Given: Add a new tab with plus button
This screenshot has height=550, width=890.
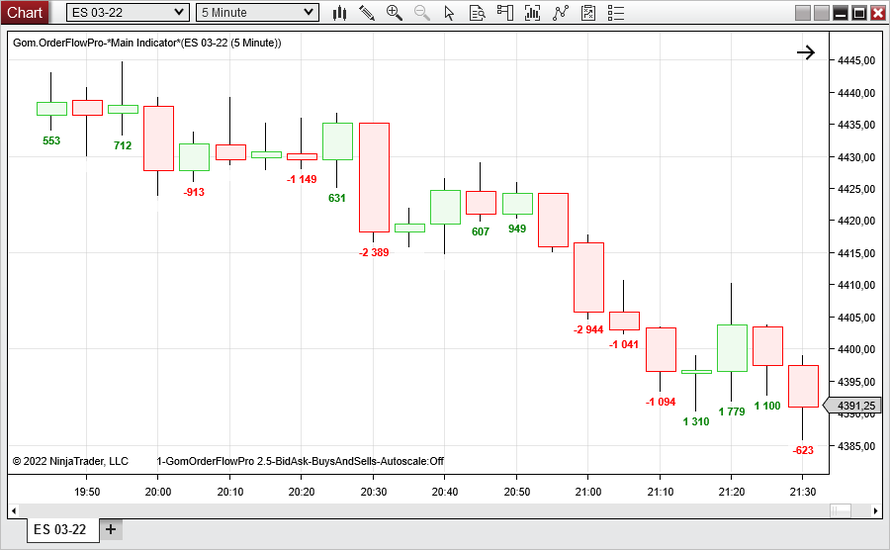Looking at the screenshot, I should pyautogui.click(x=111, y=530).
